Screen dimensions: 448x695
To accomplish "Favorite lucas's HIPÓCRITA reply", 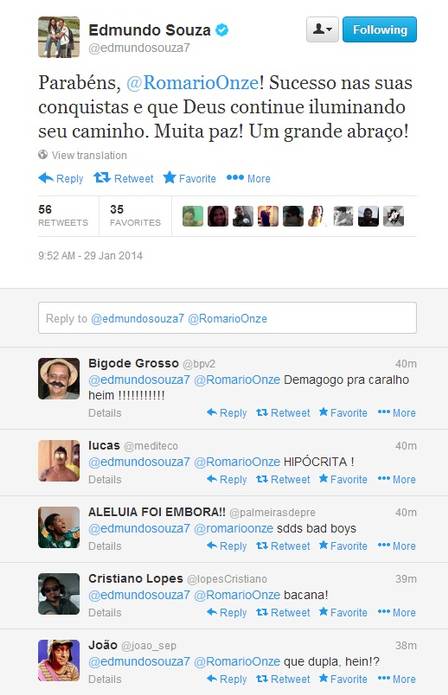I will 343,480.
